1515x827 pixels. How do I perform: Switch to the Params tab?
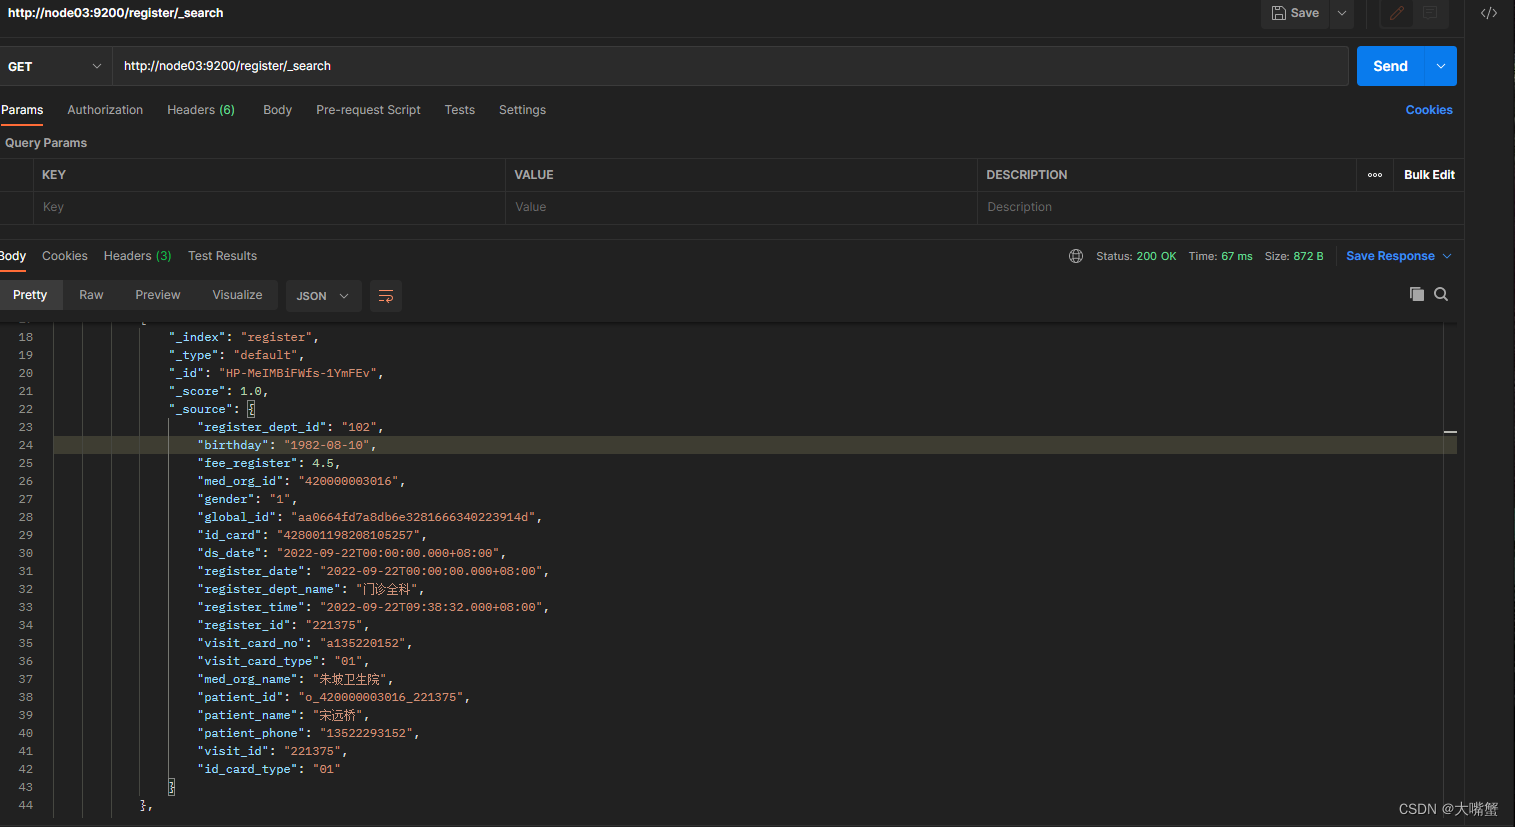22,110
